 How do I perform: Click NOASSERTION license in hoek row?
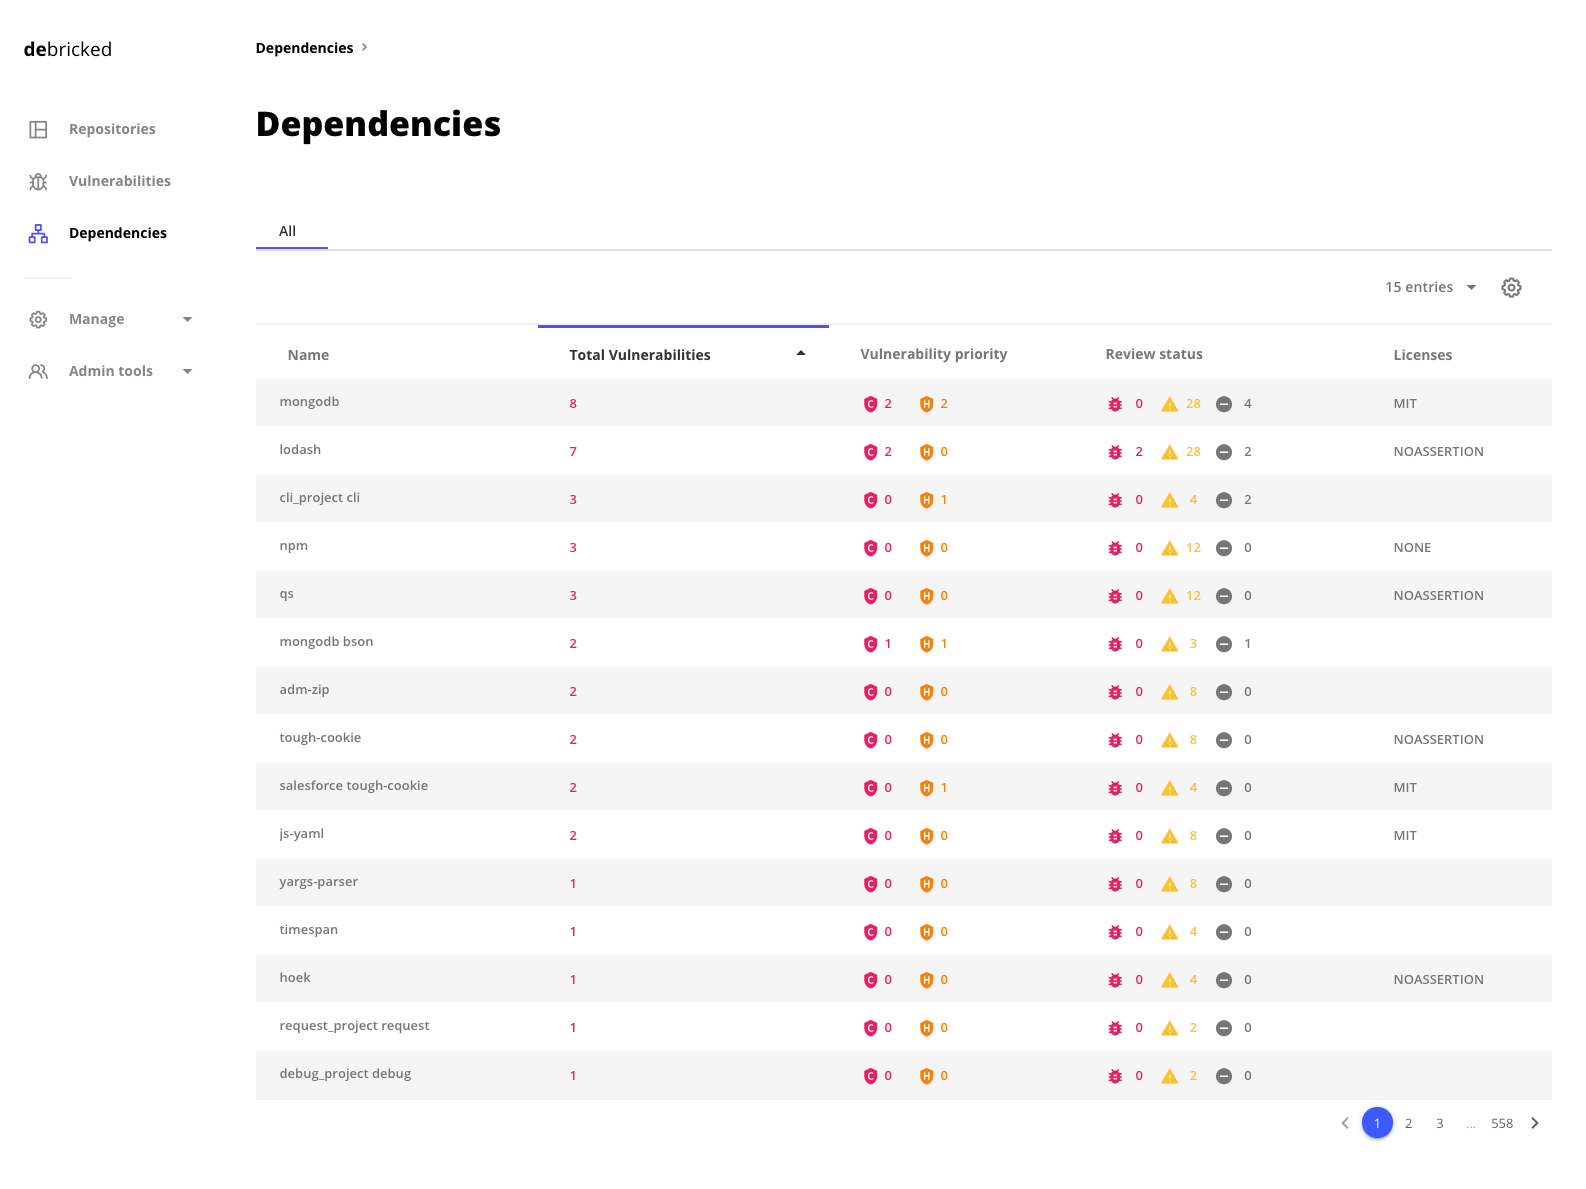[1438, 980]
